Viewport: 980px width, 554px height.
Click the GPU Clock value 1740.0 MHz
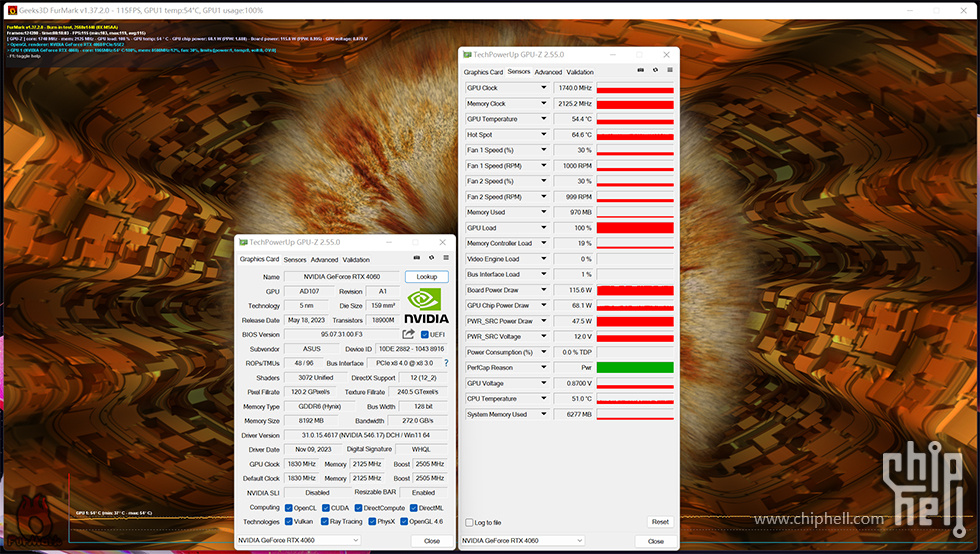point(573,88)
